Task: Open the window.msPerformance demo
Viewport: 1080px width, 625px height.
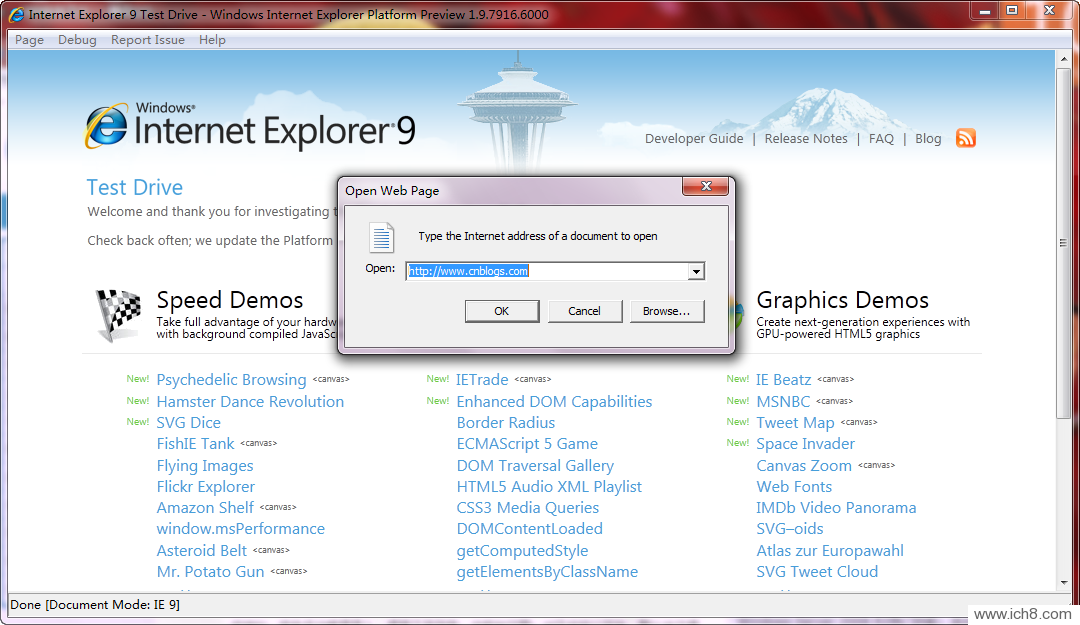Action: tap(240, 529)
